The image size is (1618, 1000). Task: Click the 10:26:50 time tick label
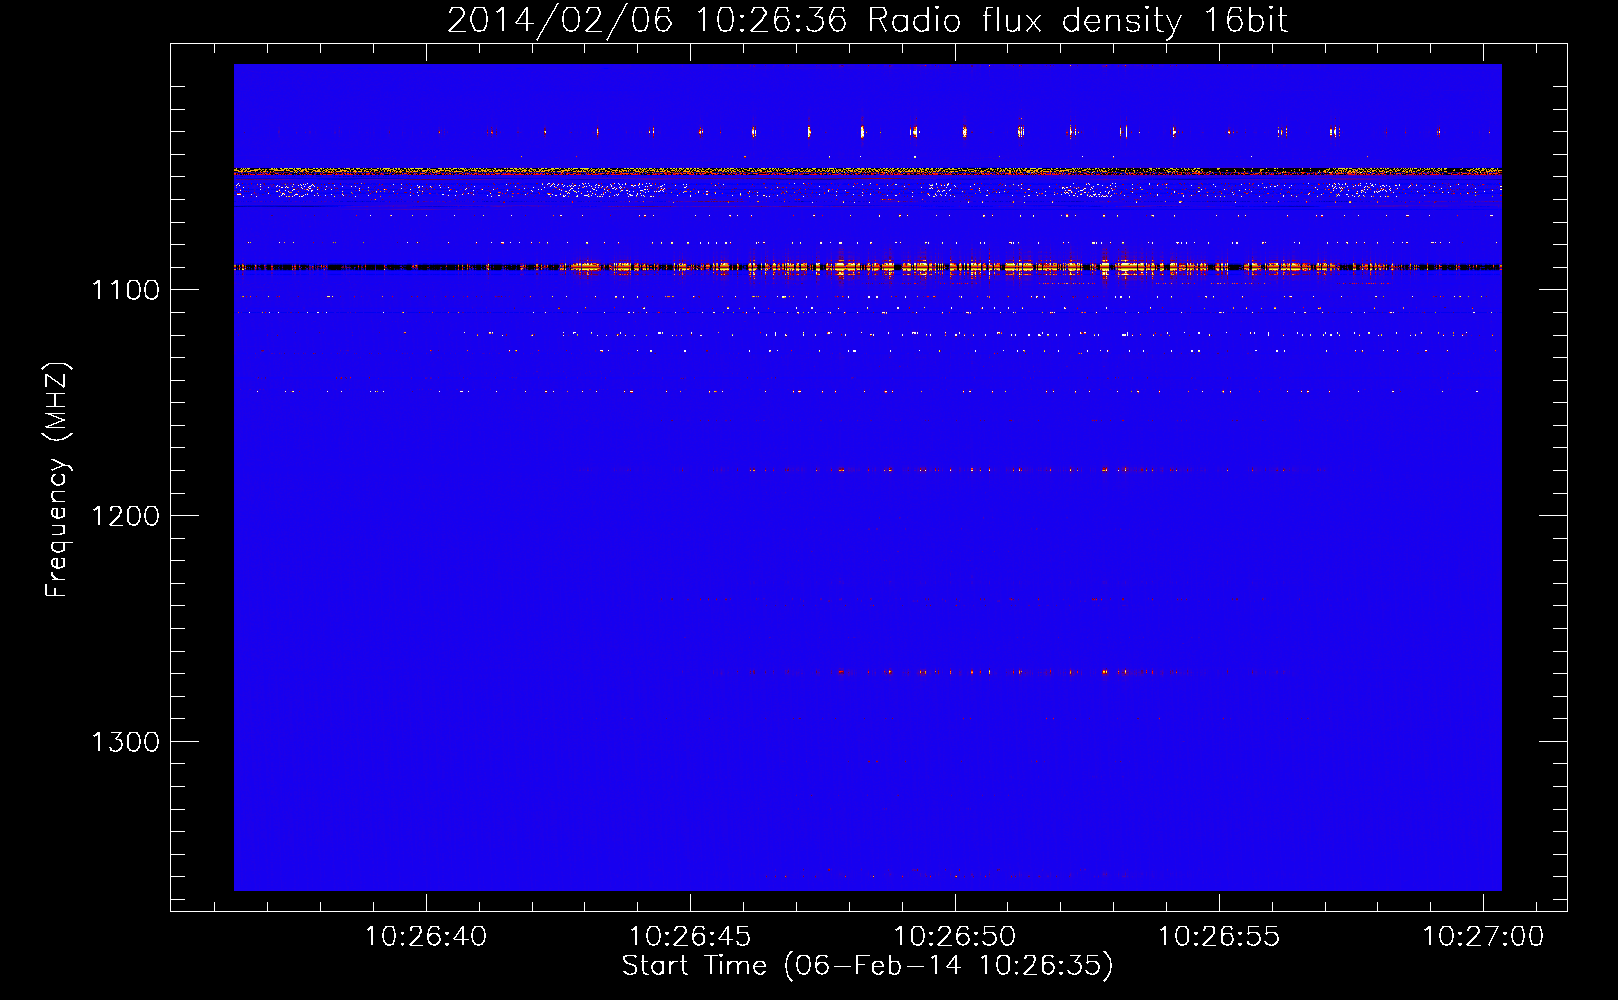point(955,937)
